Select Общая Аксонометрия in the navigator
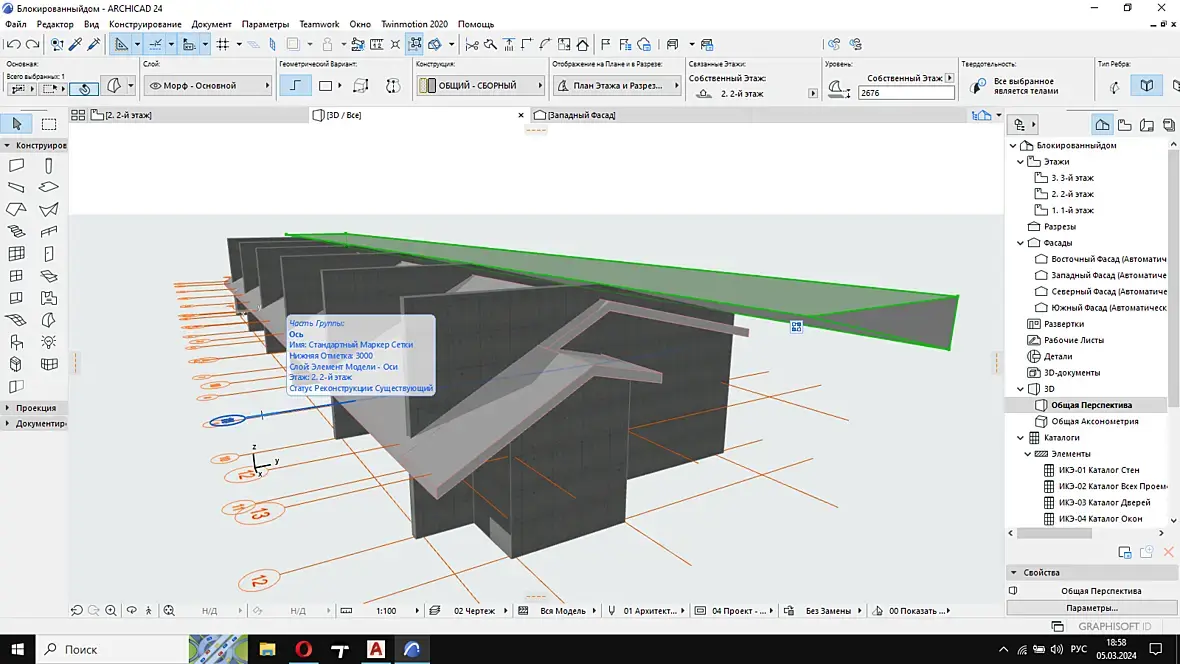The height and width of the screenshot is (664, 1180). 1094,421
